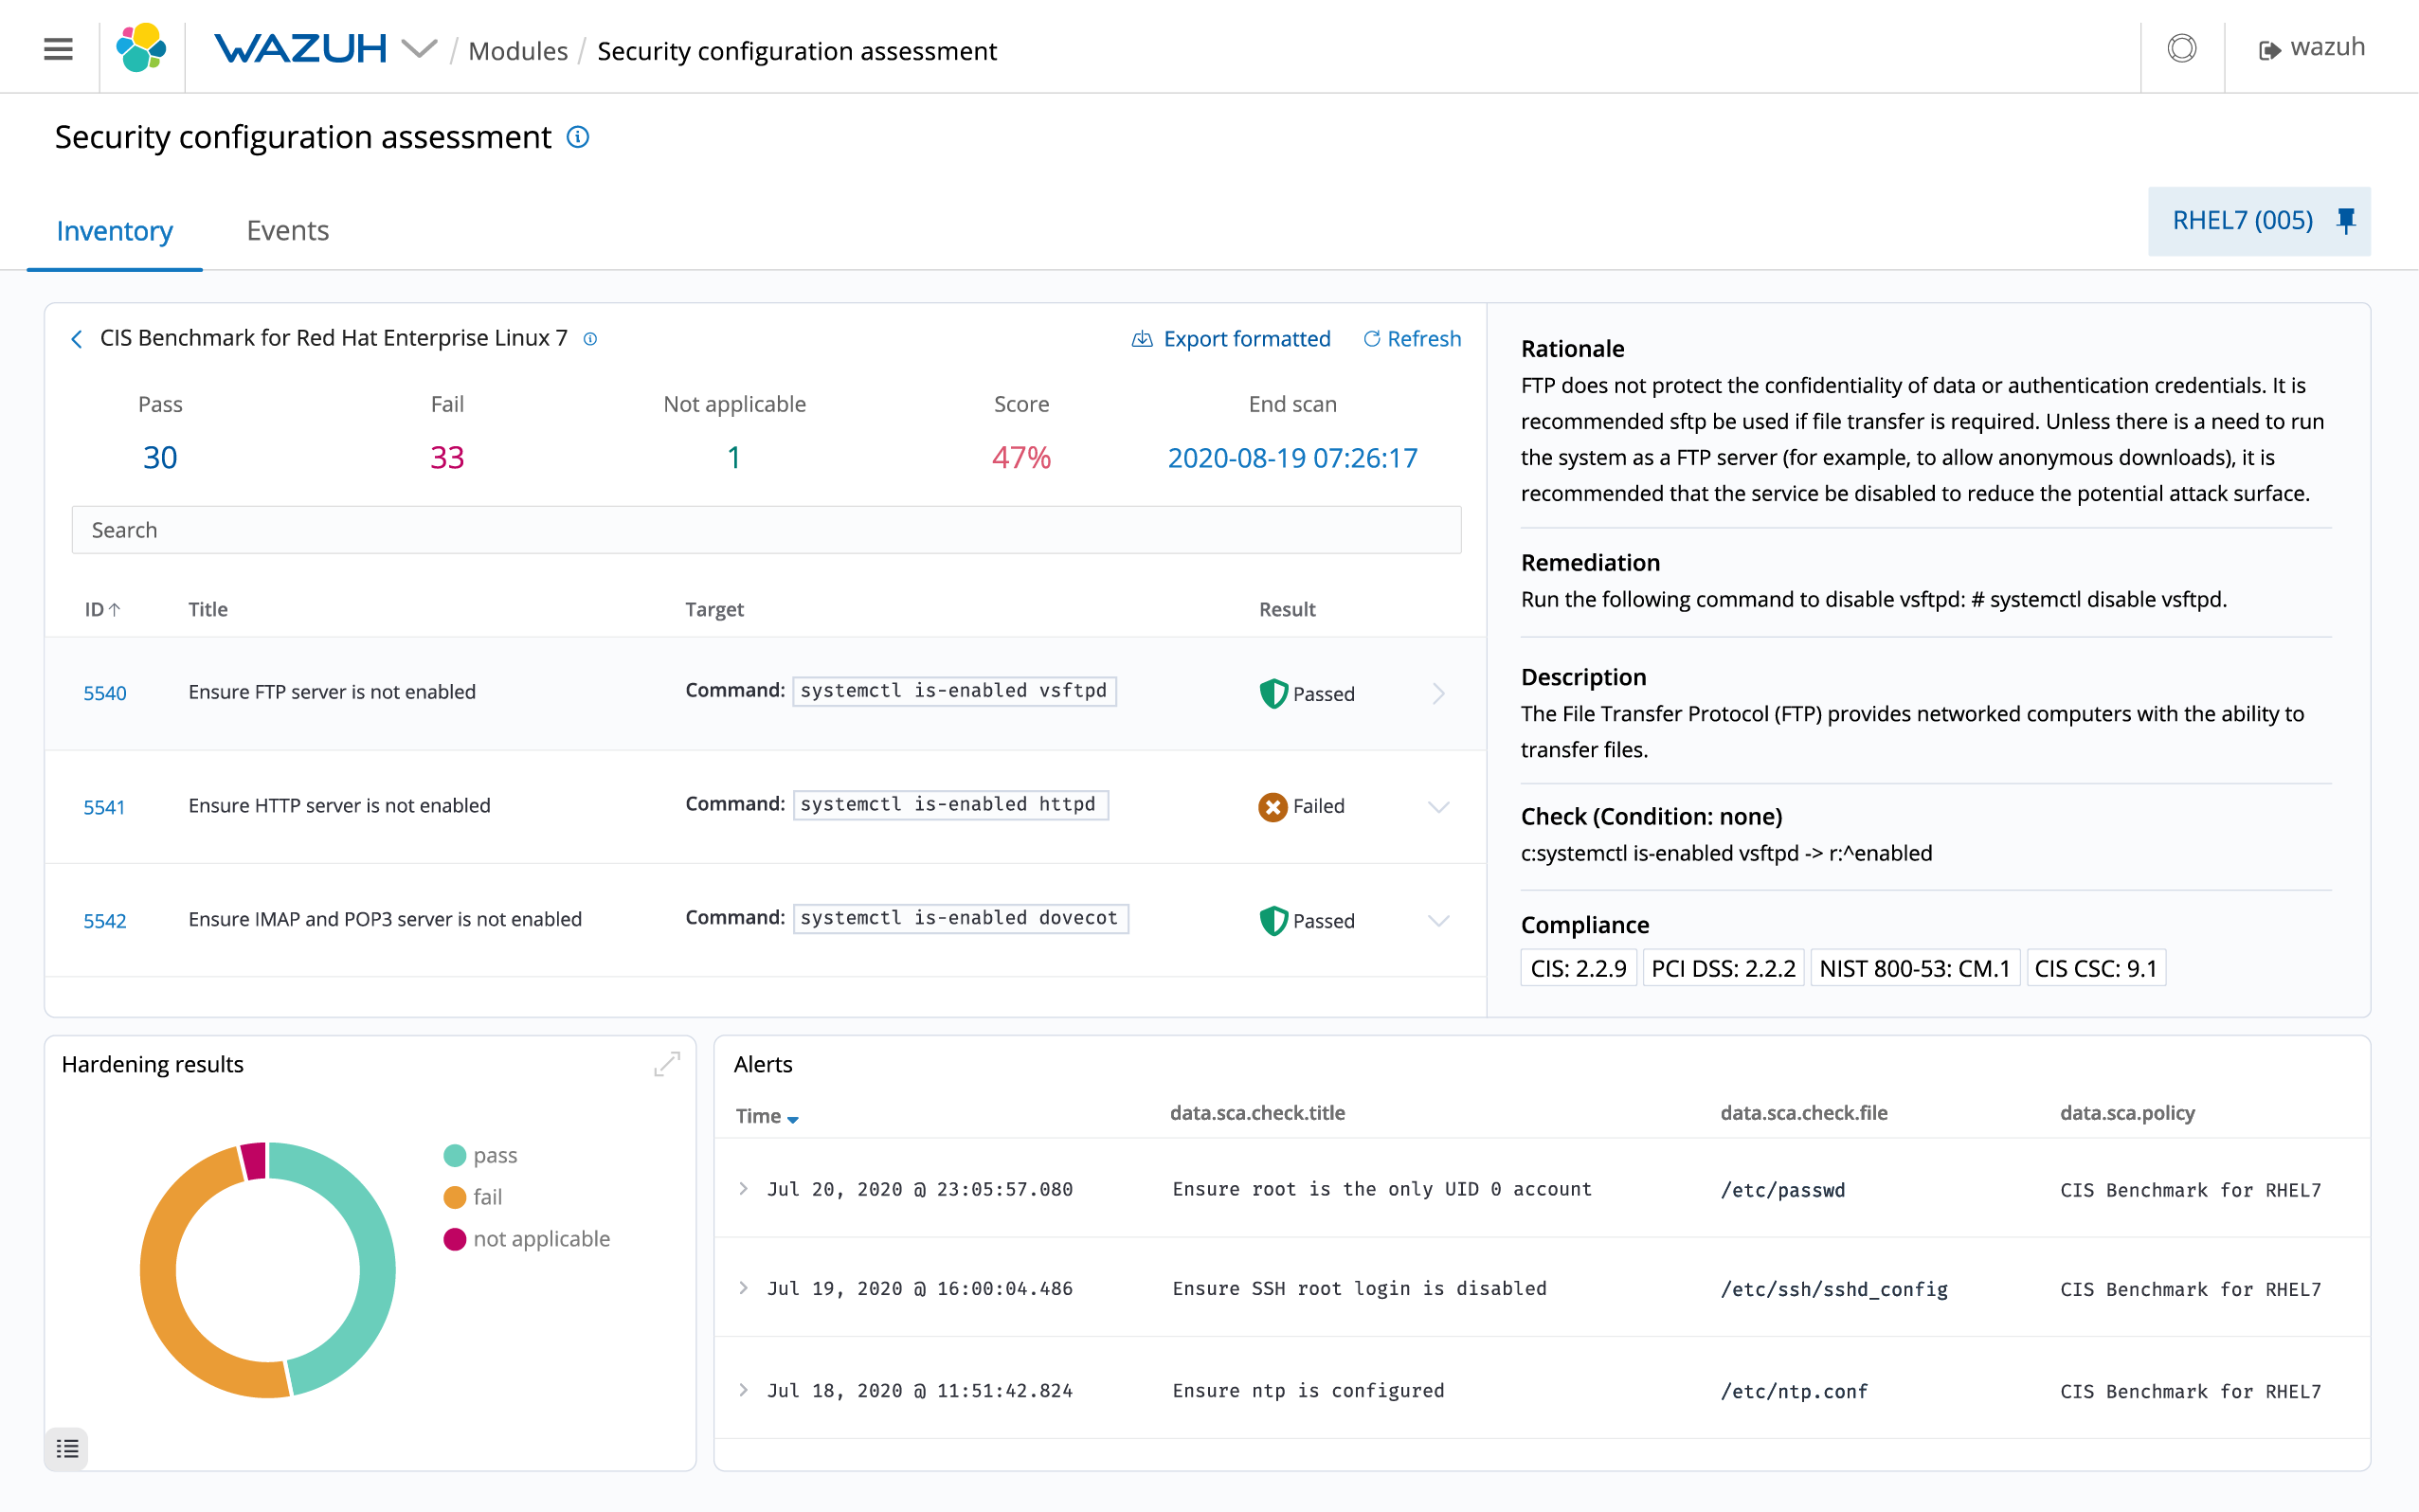This screenshot has height=1512, width=2419.
Task: Expand the Jul 20 alert row
Action: (744, 1189)
